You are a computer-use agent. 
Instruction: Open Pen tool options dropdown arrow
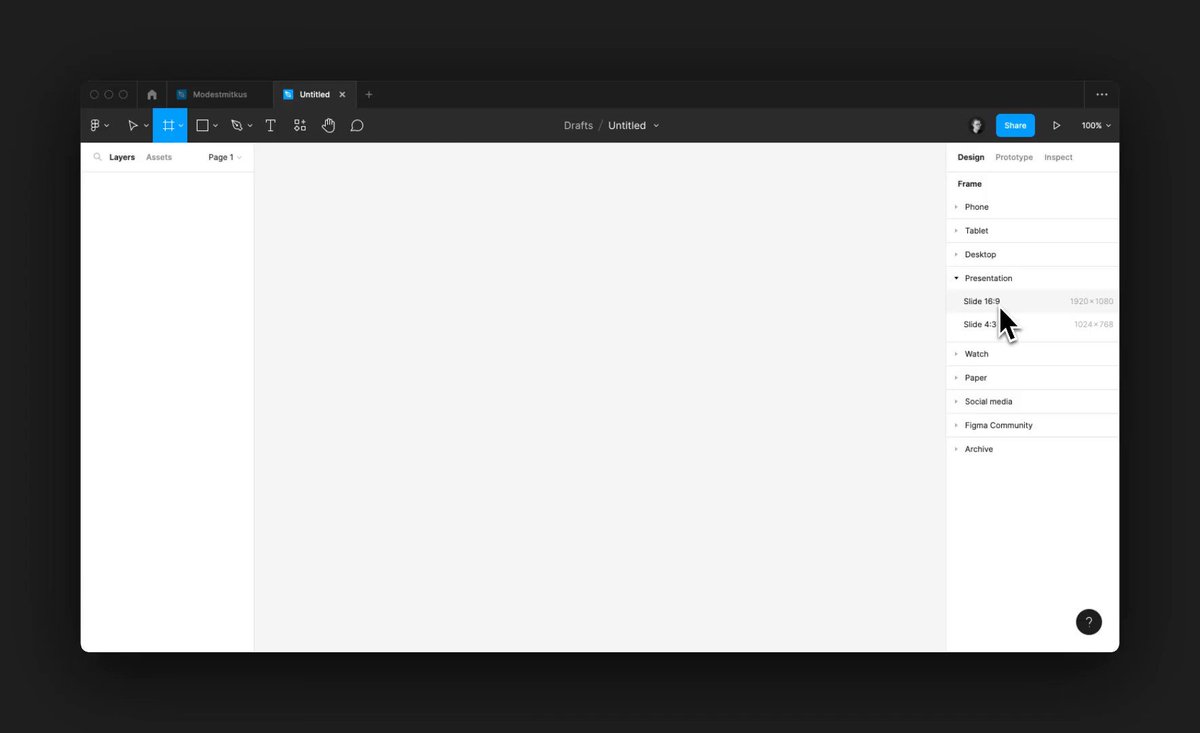[250, 126]
